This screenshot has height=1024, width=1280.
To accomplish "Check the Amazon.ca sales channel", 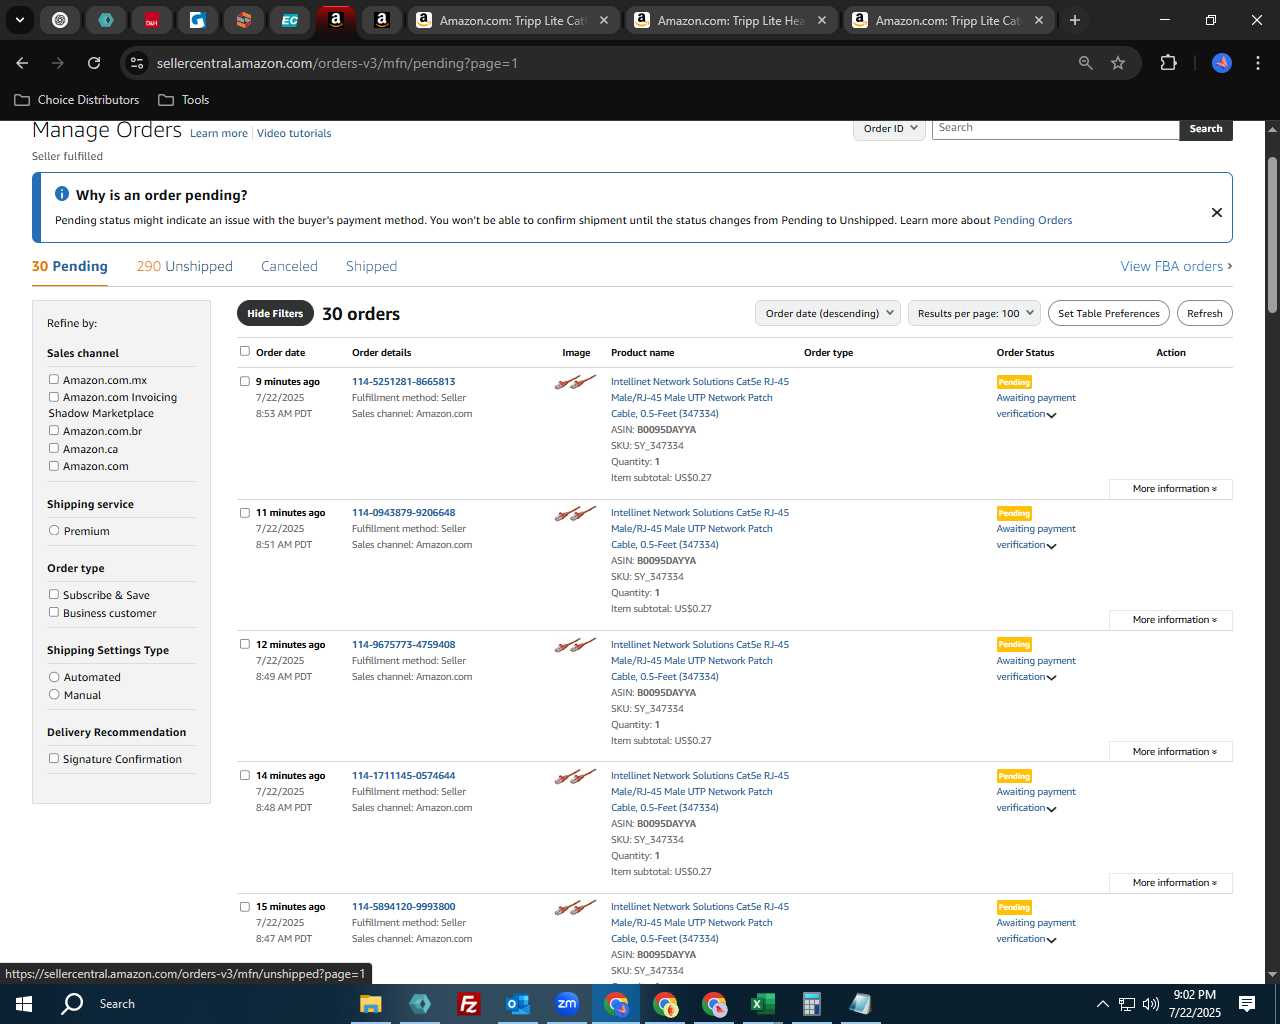I will (x=54, y=448).
